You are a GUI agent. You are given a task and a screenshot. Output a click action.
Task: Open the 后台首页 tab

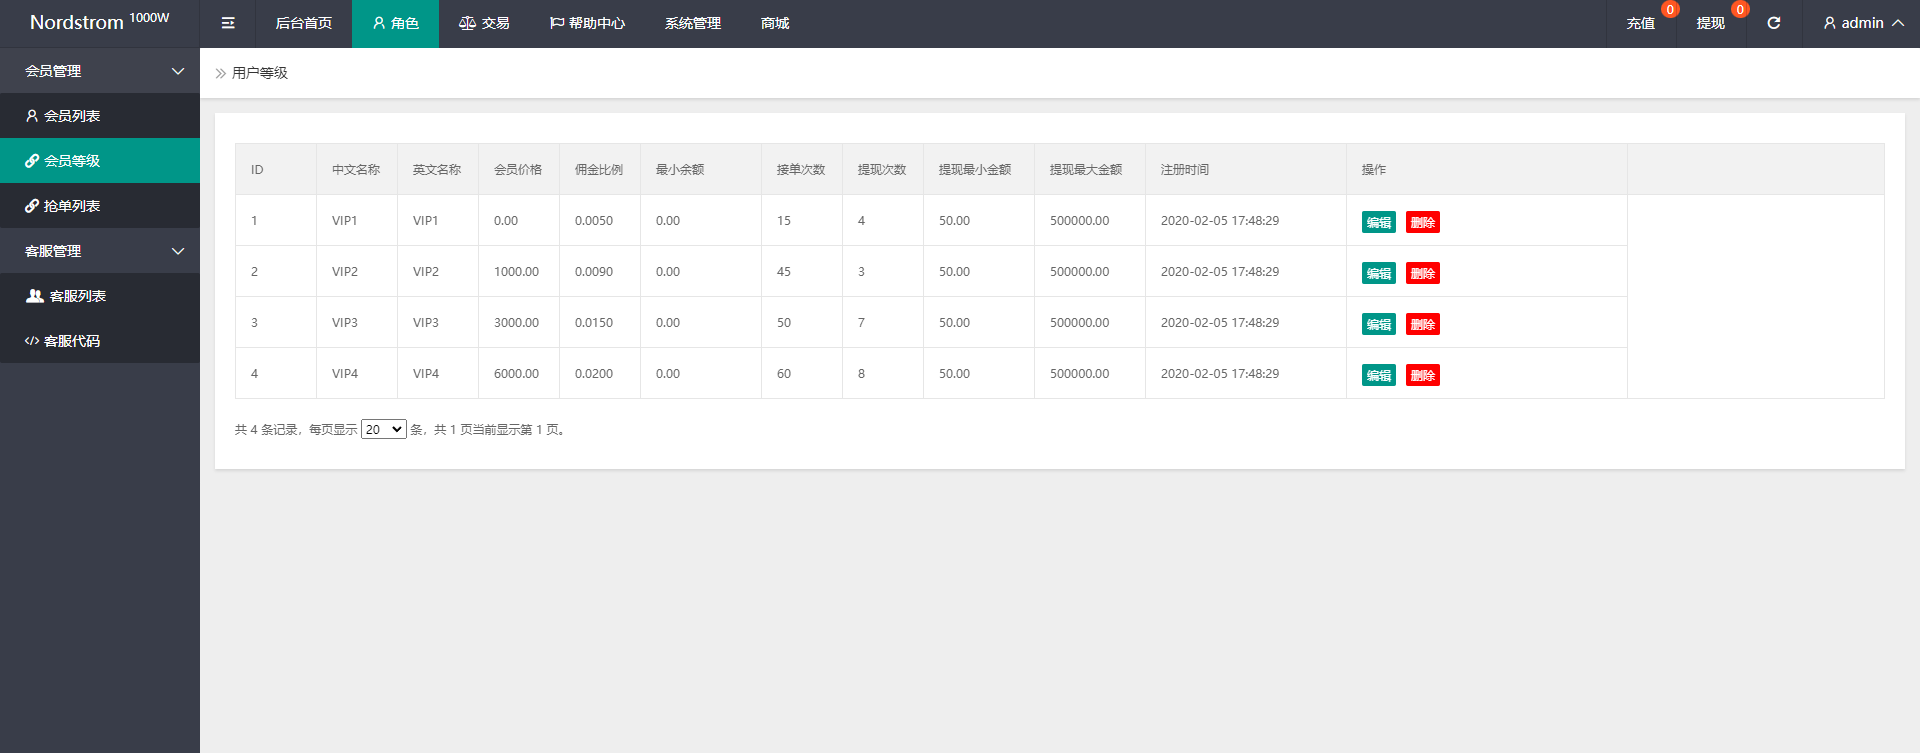pos(304,23)
